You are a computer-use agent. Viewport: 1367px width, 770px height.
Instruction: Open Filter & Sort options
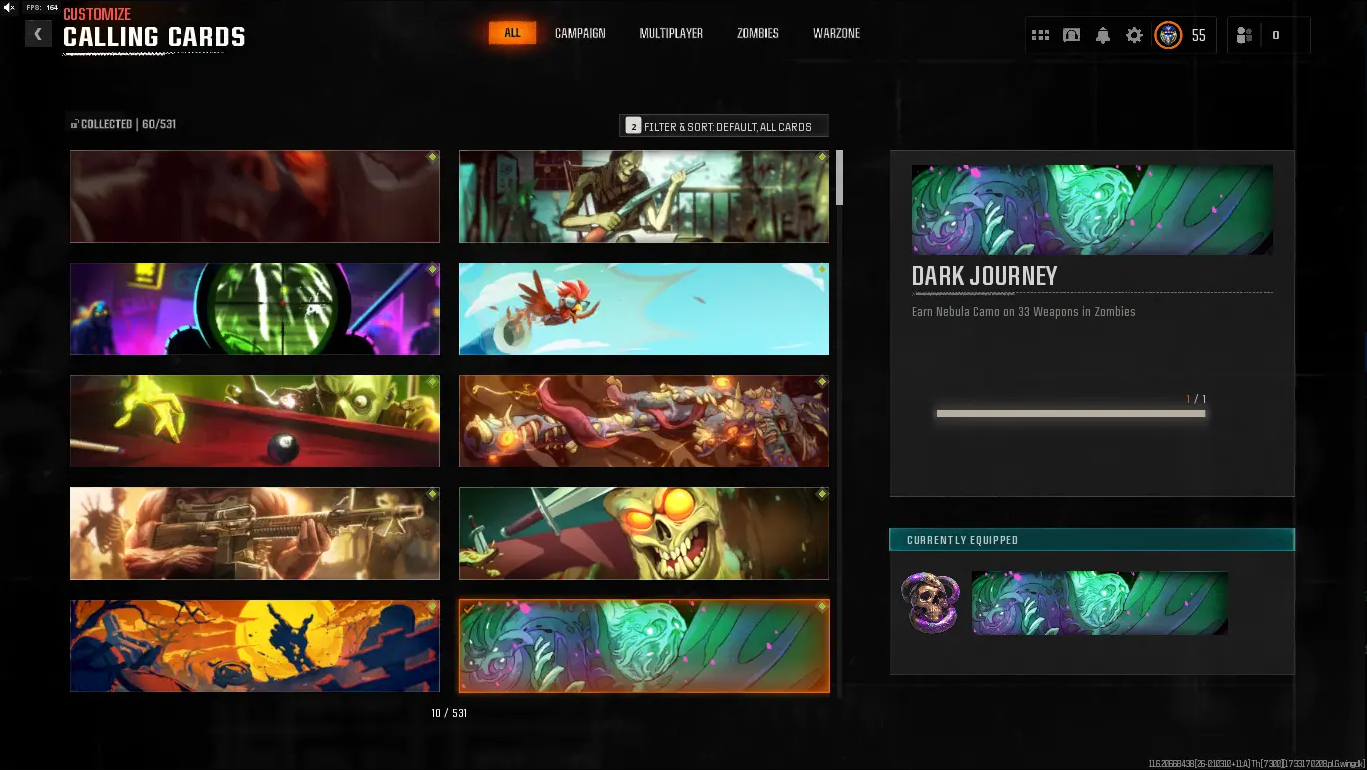[x=724, y=126]
